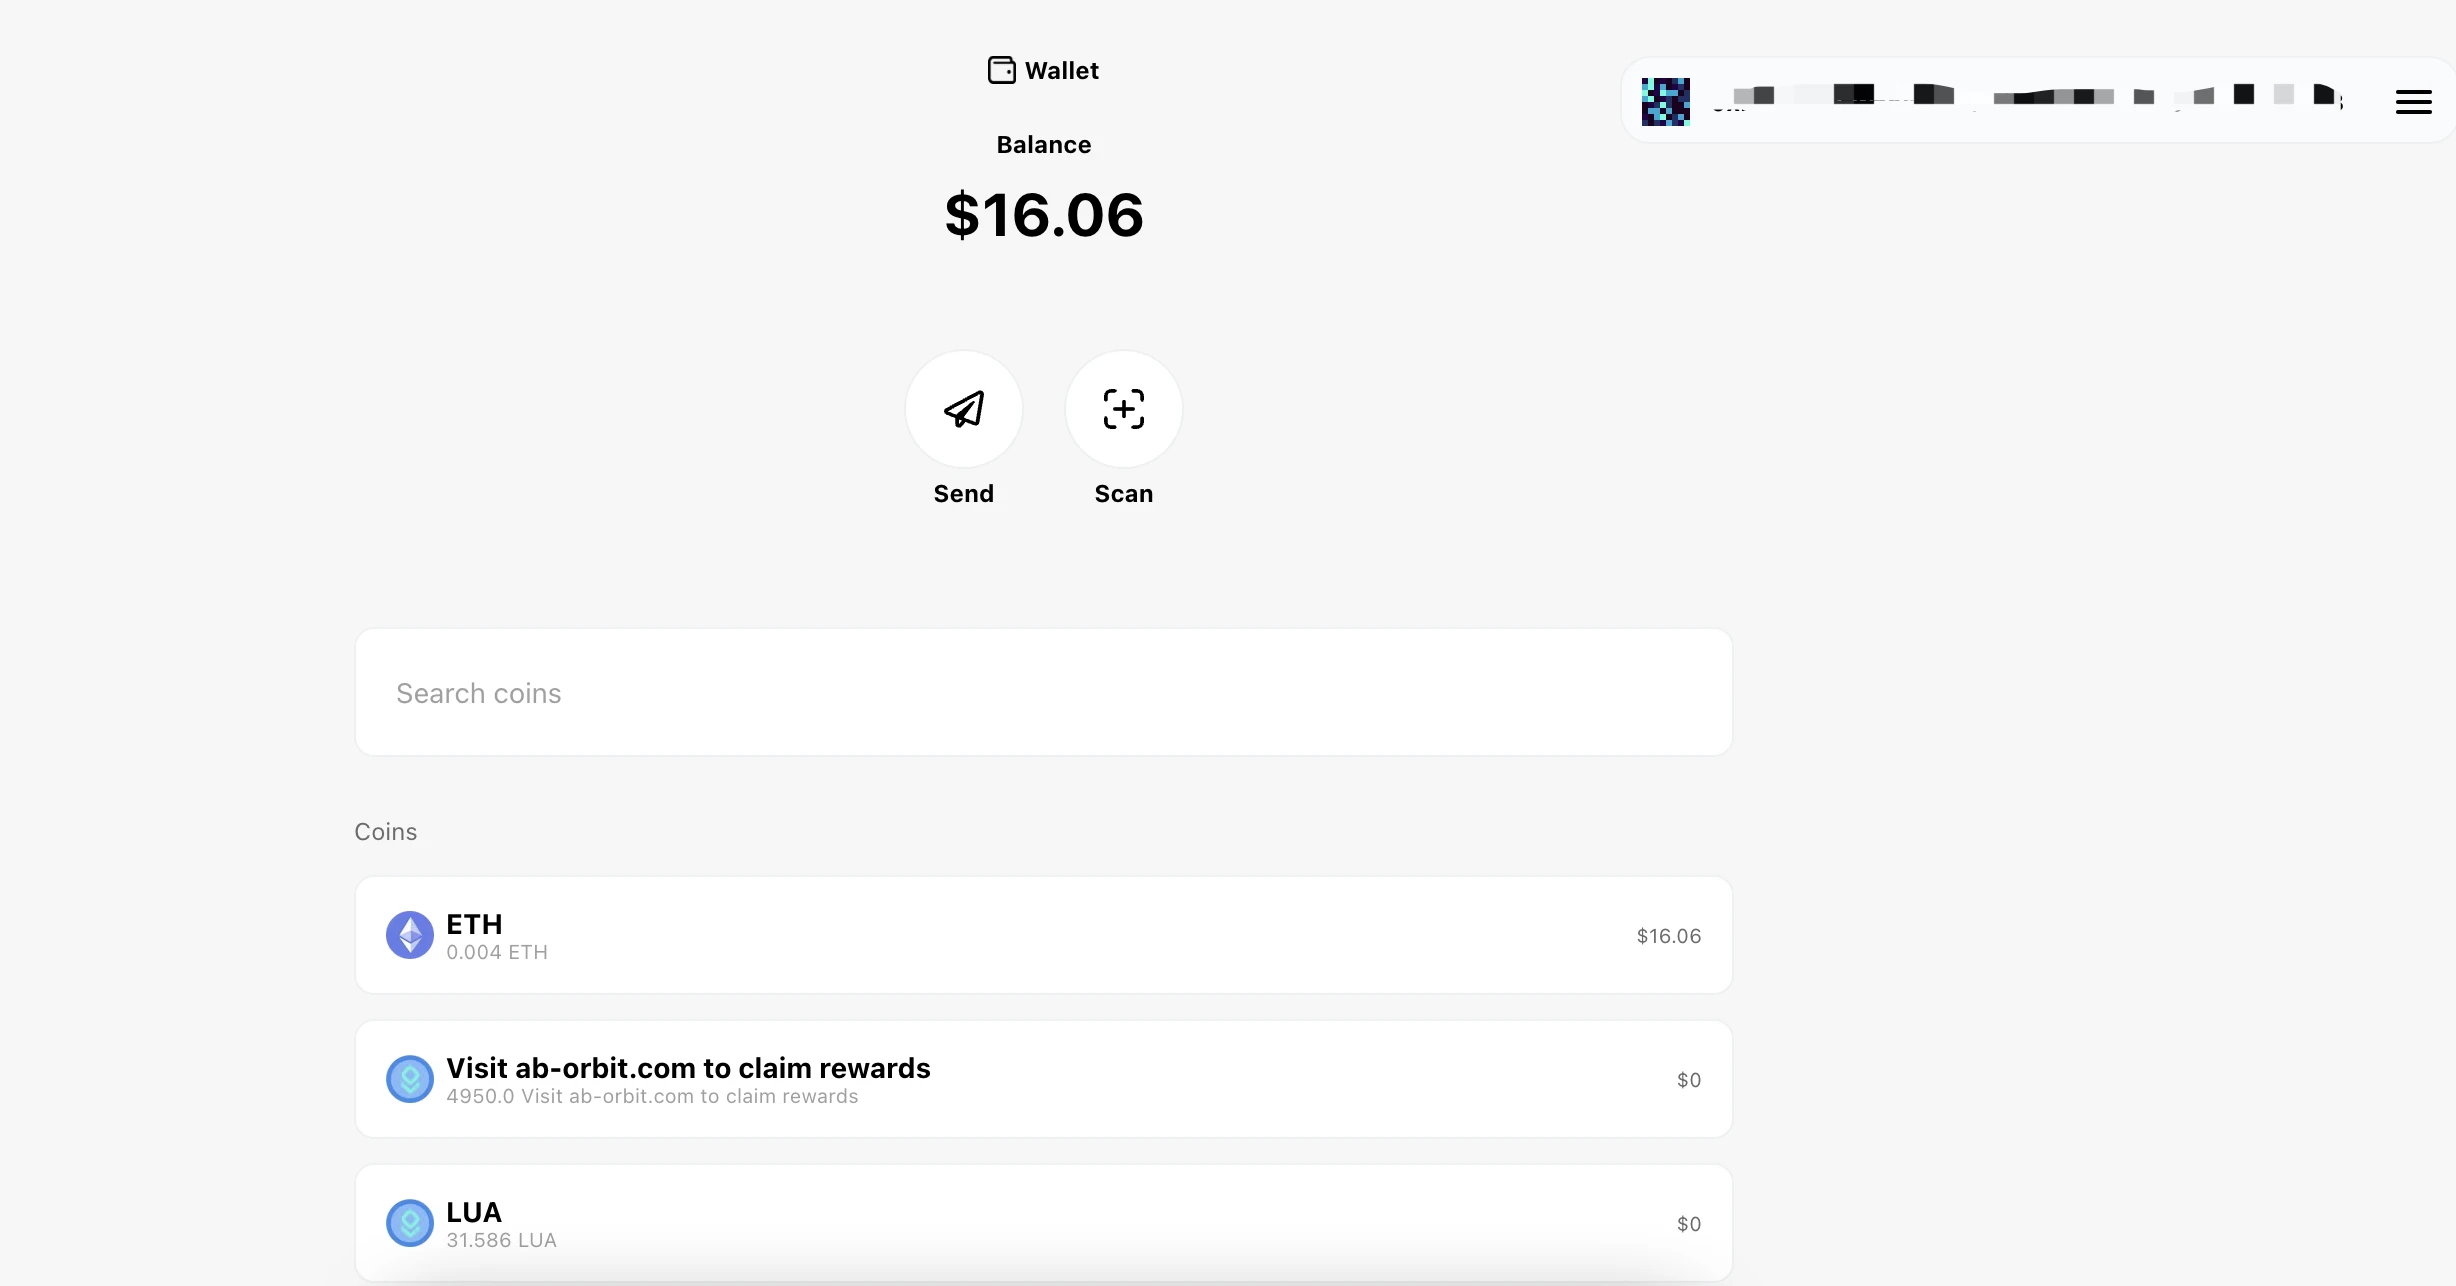This screenshot has width=2456, height=1286.
Task: Click the ab-orbit token icon
Action: pos(410,1079)
